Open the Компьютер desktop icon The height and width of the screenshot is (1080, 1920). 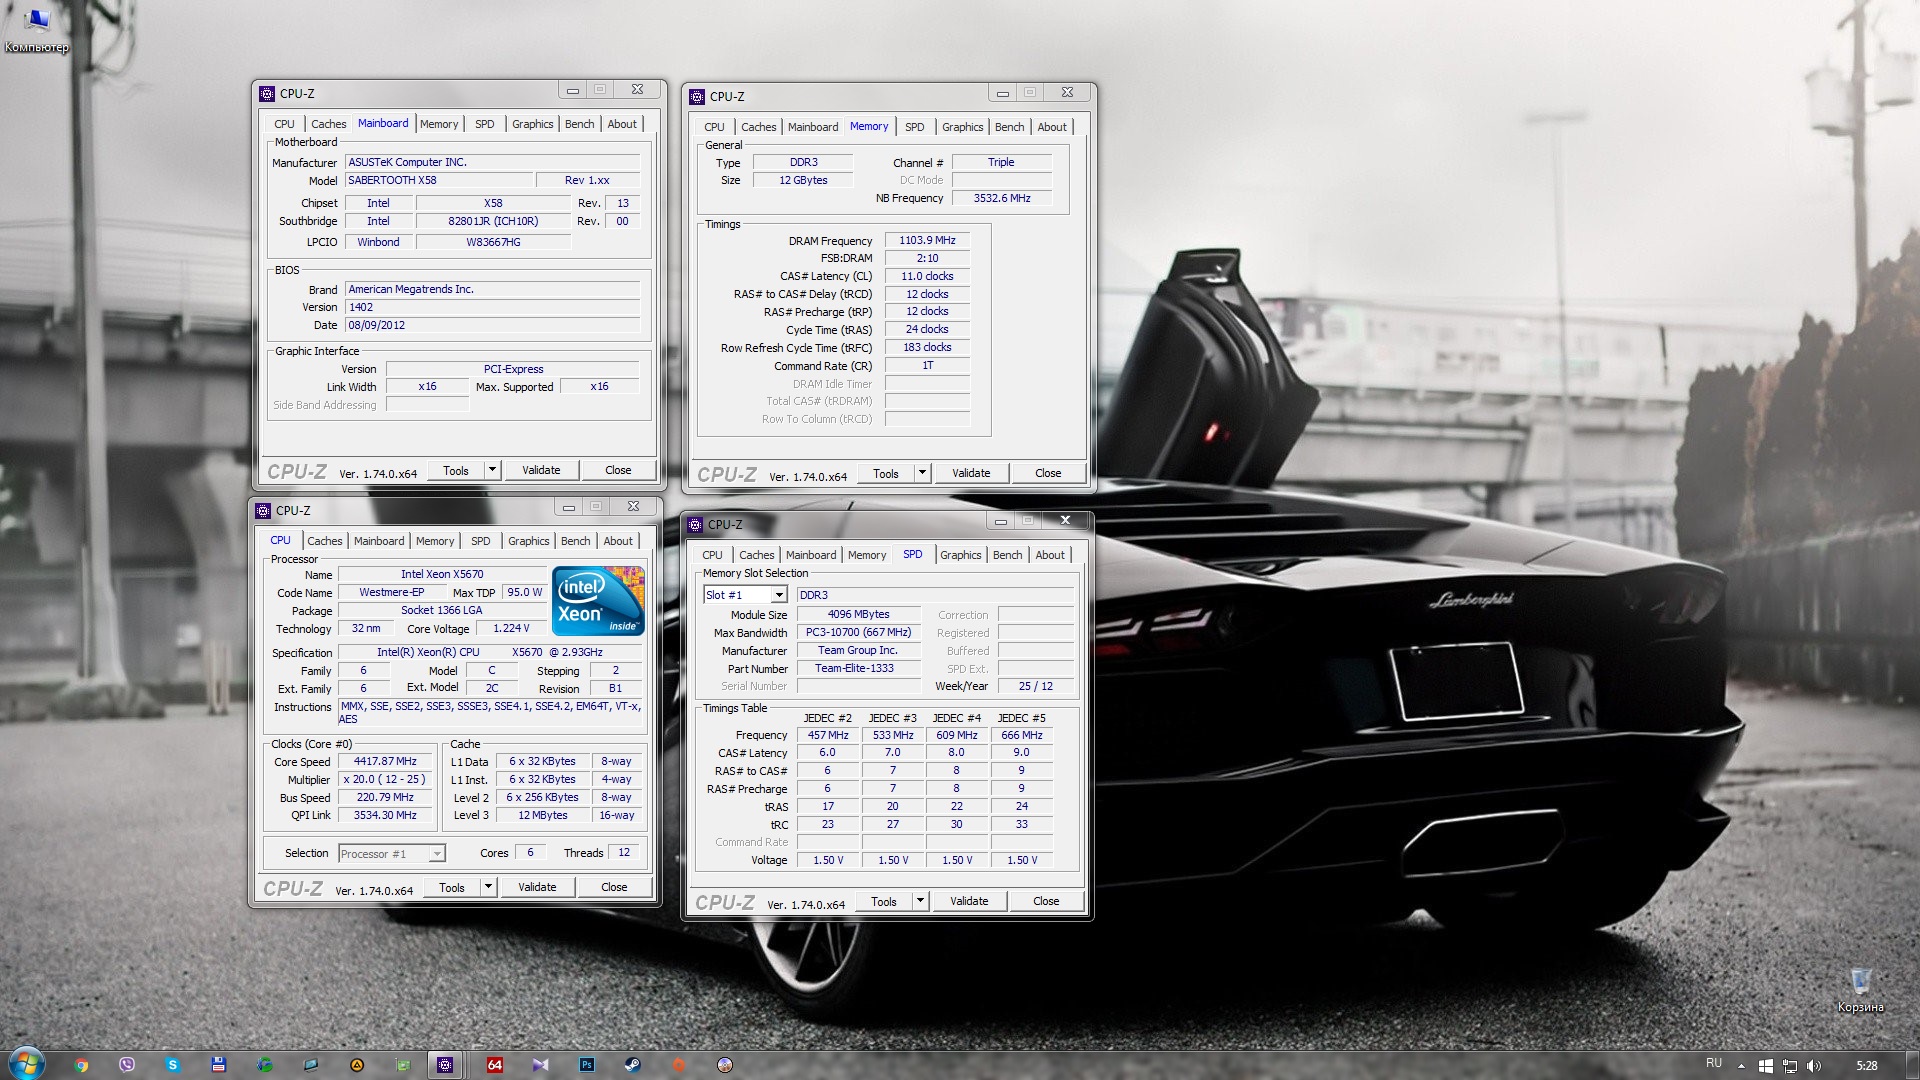tap(37, 30)
